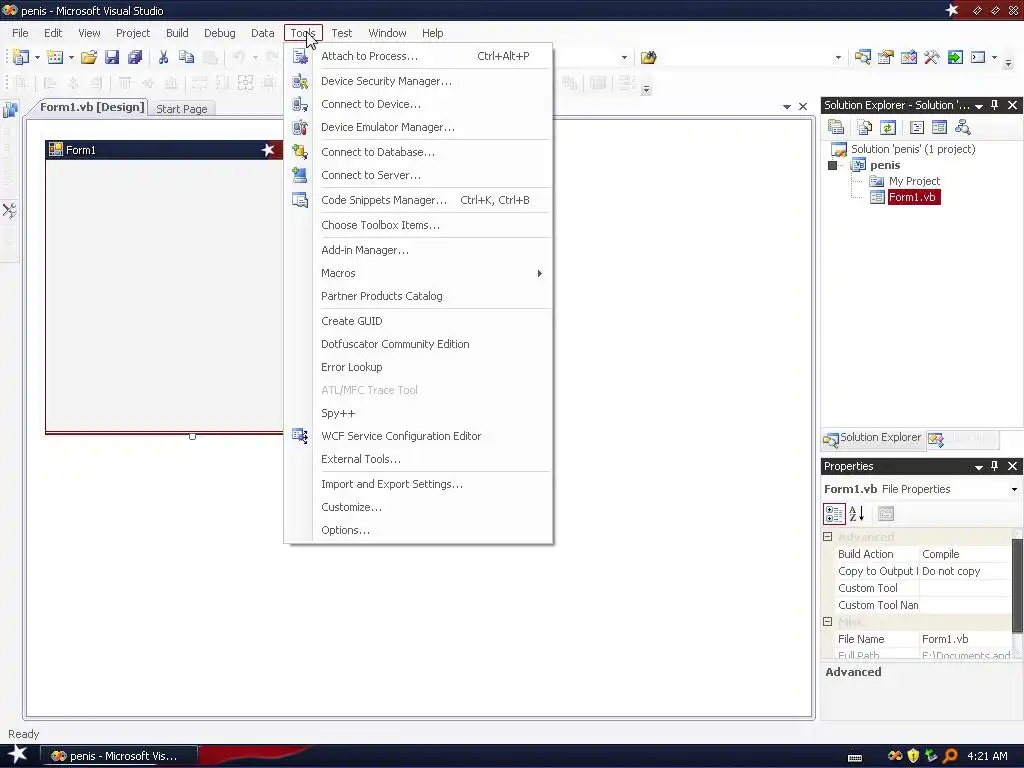Choose Options in the Tools menu
The width and height of the screenshot is (1024, 768).
click(x=419, y=530)
